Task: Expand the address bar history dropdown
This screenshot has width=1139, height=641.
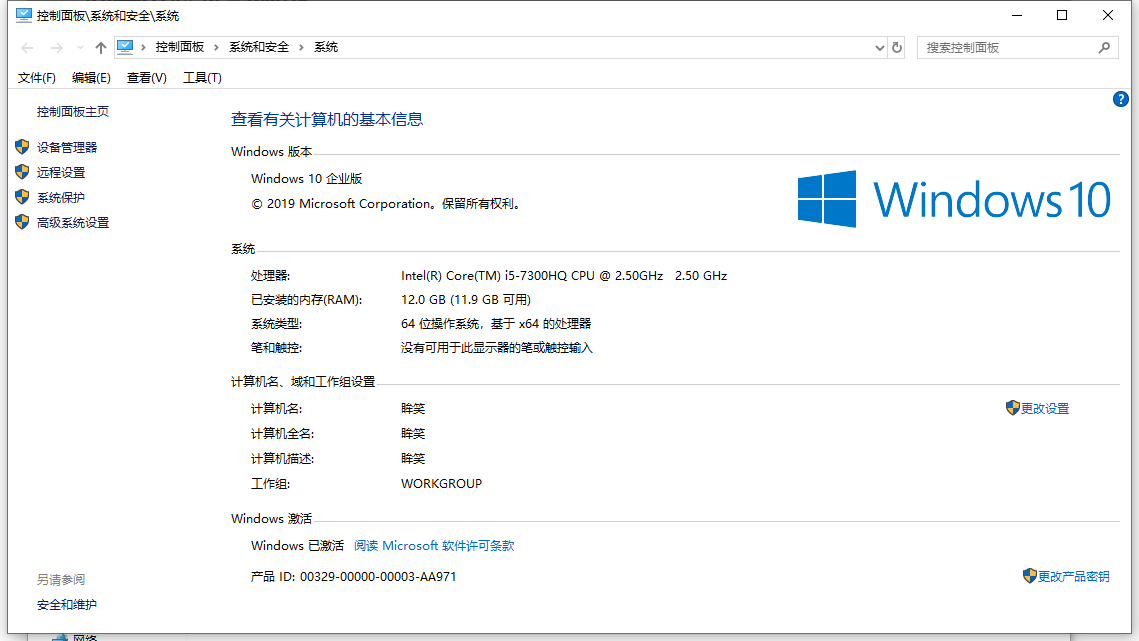Action: [x=879, y=48]
